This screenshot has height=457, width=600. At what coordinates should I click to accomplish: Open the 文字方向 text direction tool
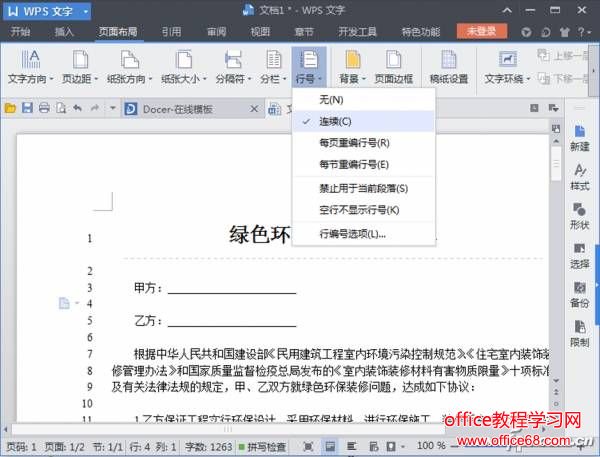coord(31,67)
